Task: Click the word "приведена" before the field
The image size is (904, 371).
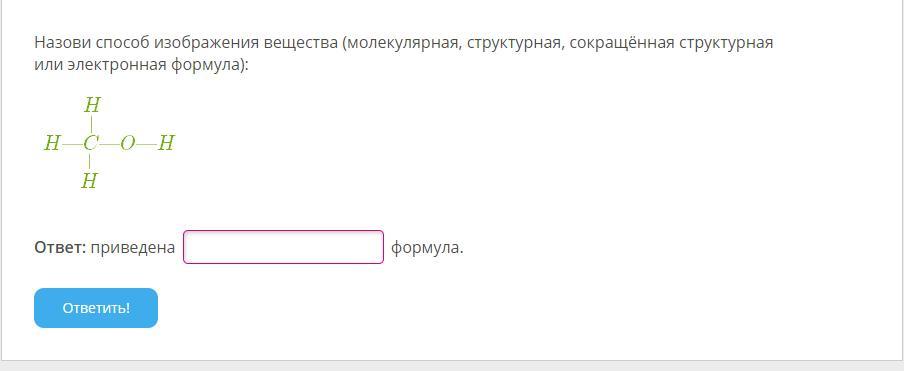Action: click(133, 248)
